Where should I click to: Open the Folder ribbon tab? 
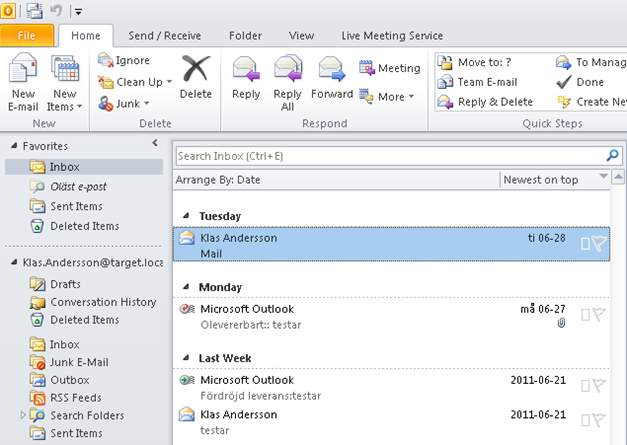[245, 36]
